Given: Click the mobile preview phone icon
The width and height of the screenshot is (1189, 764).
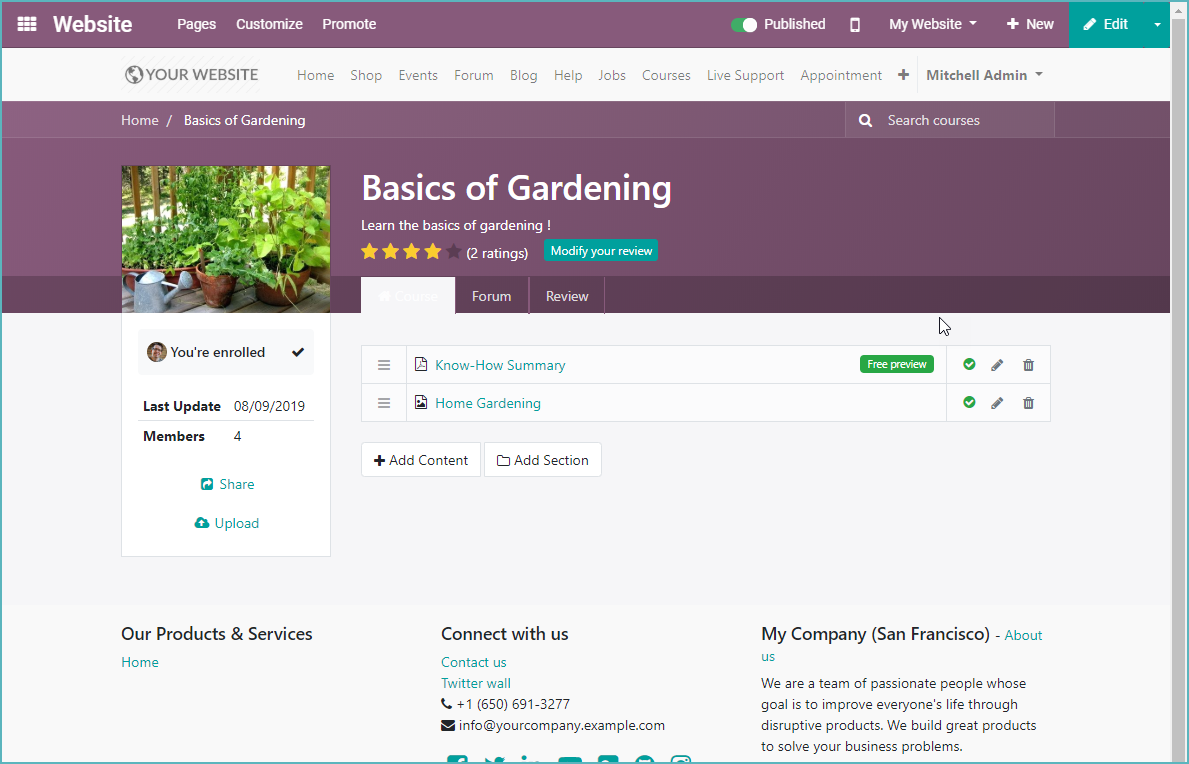Looking at the screenshot, I should (855, 24).
